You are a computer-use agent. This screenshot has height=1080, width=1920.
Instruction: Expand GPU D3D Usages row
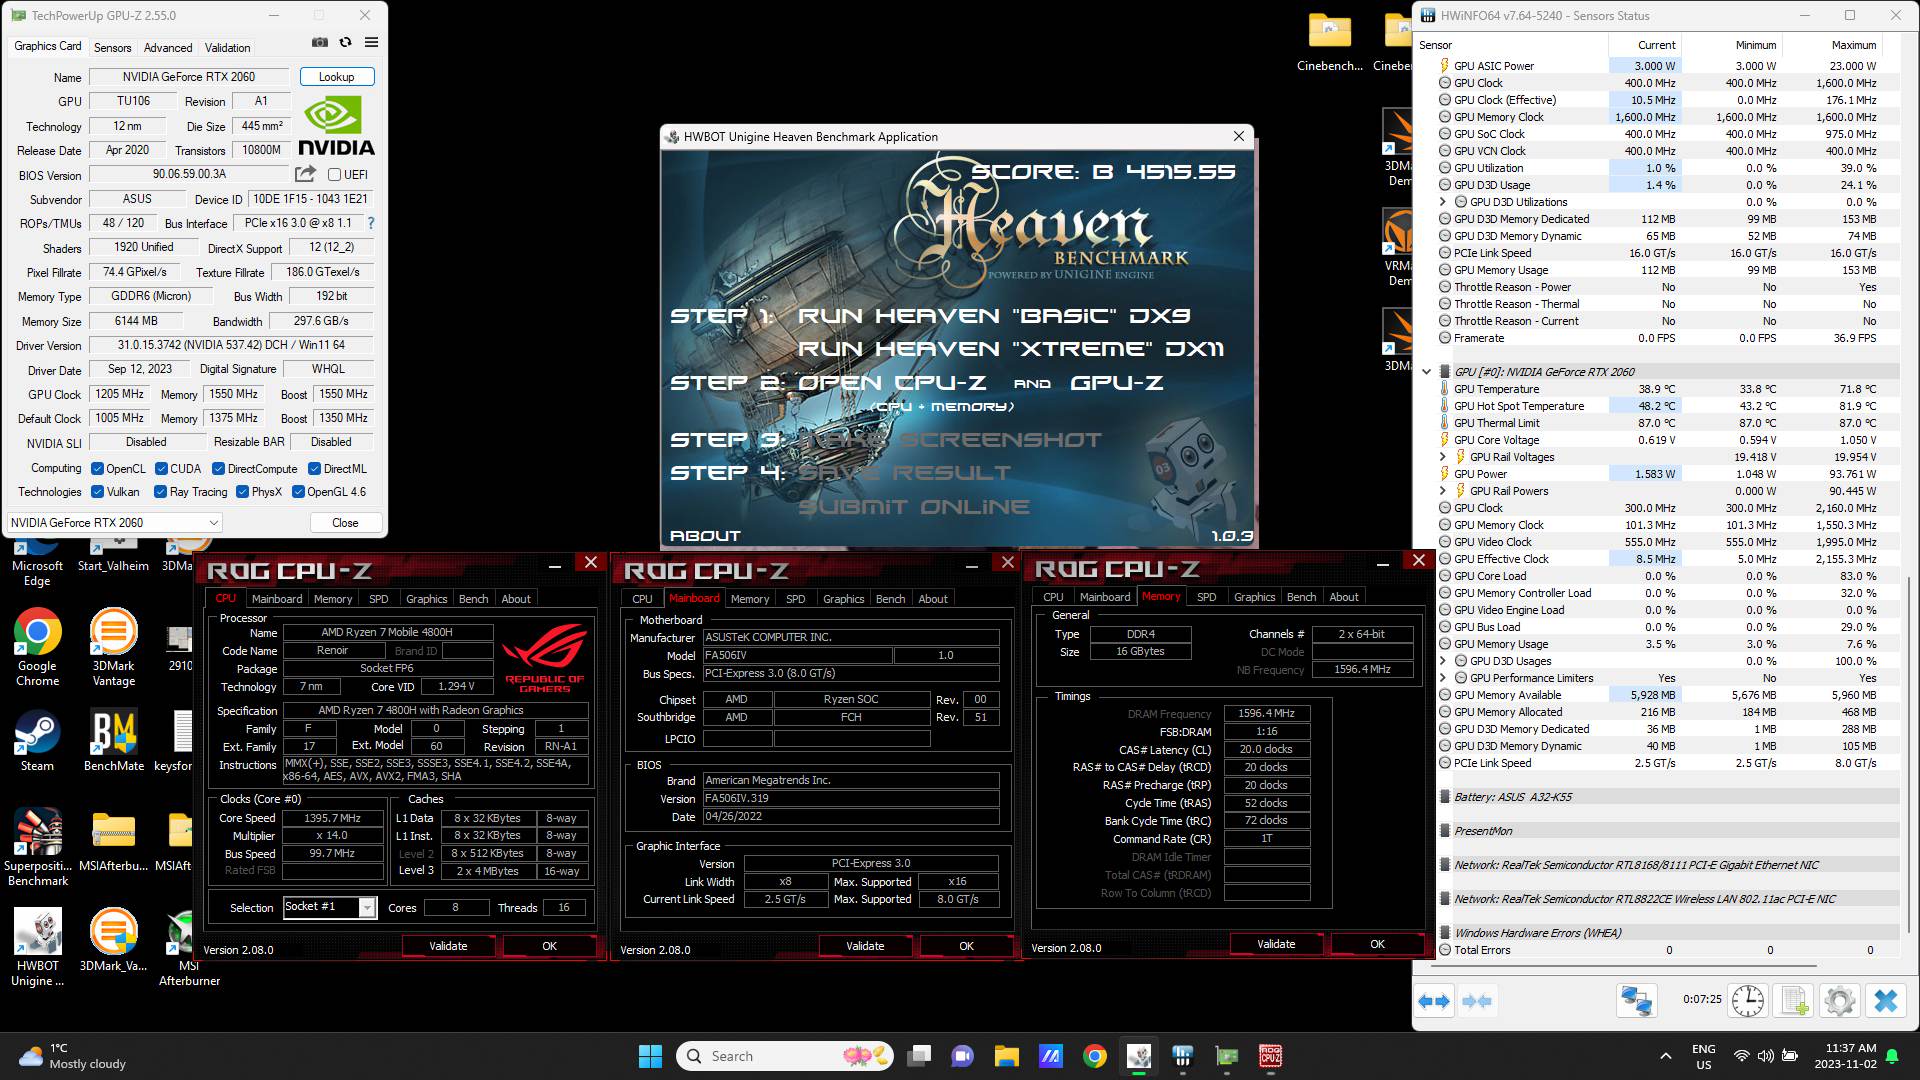1442,661
